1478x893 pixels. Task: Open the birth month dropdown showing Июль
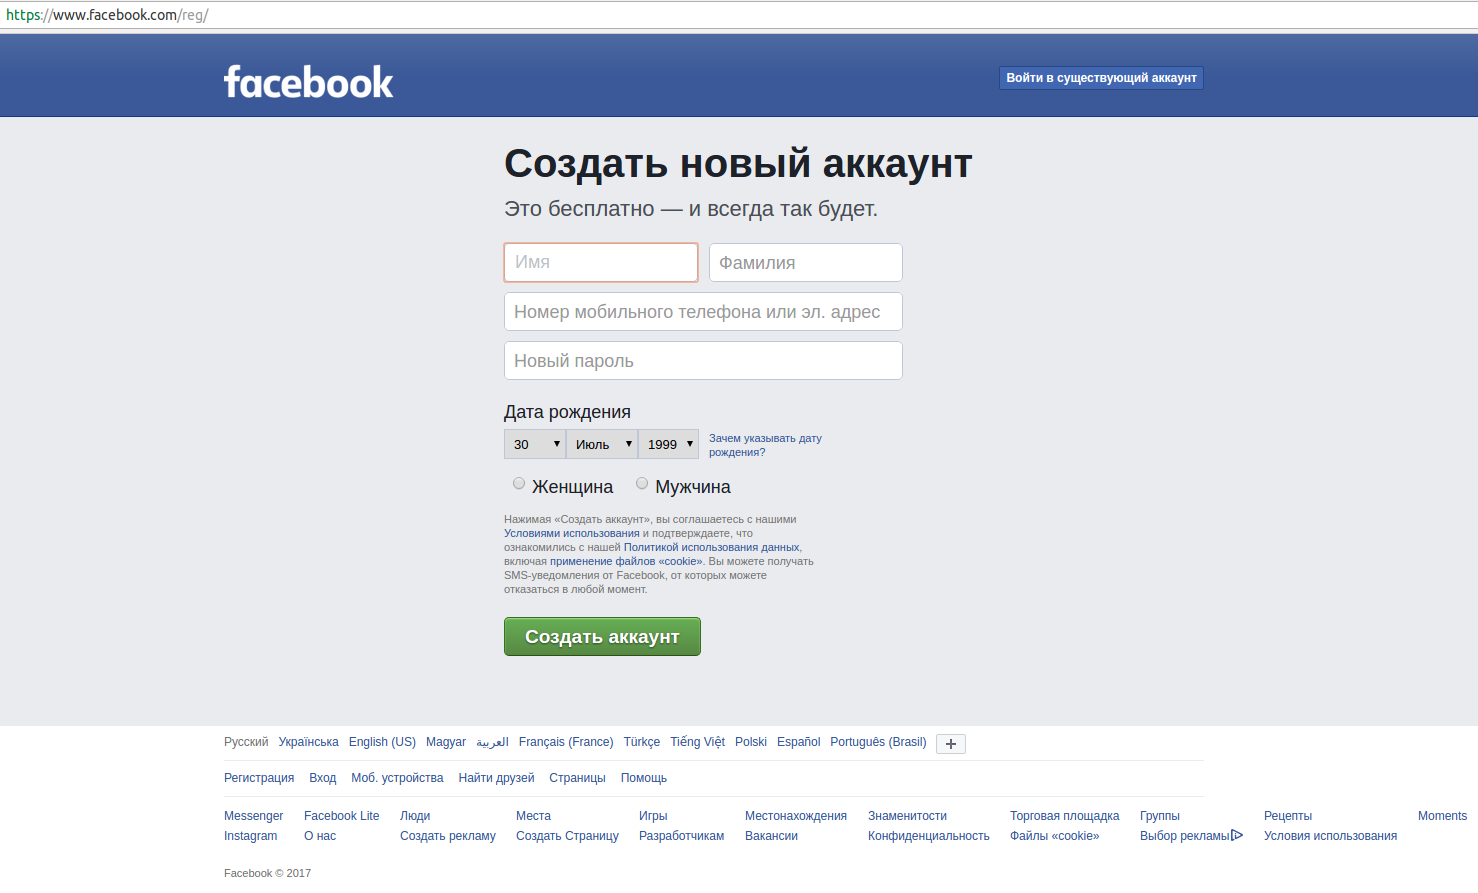pyautogui.click(x=602, y=444)
